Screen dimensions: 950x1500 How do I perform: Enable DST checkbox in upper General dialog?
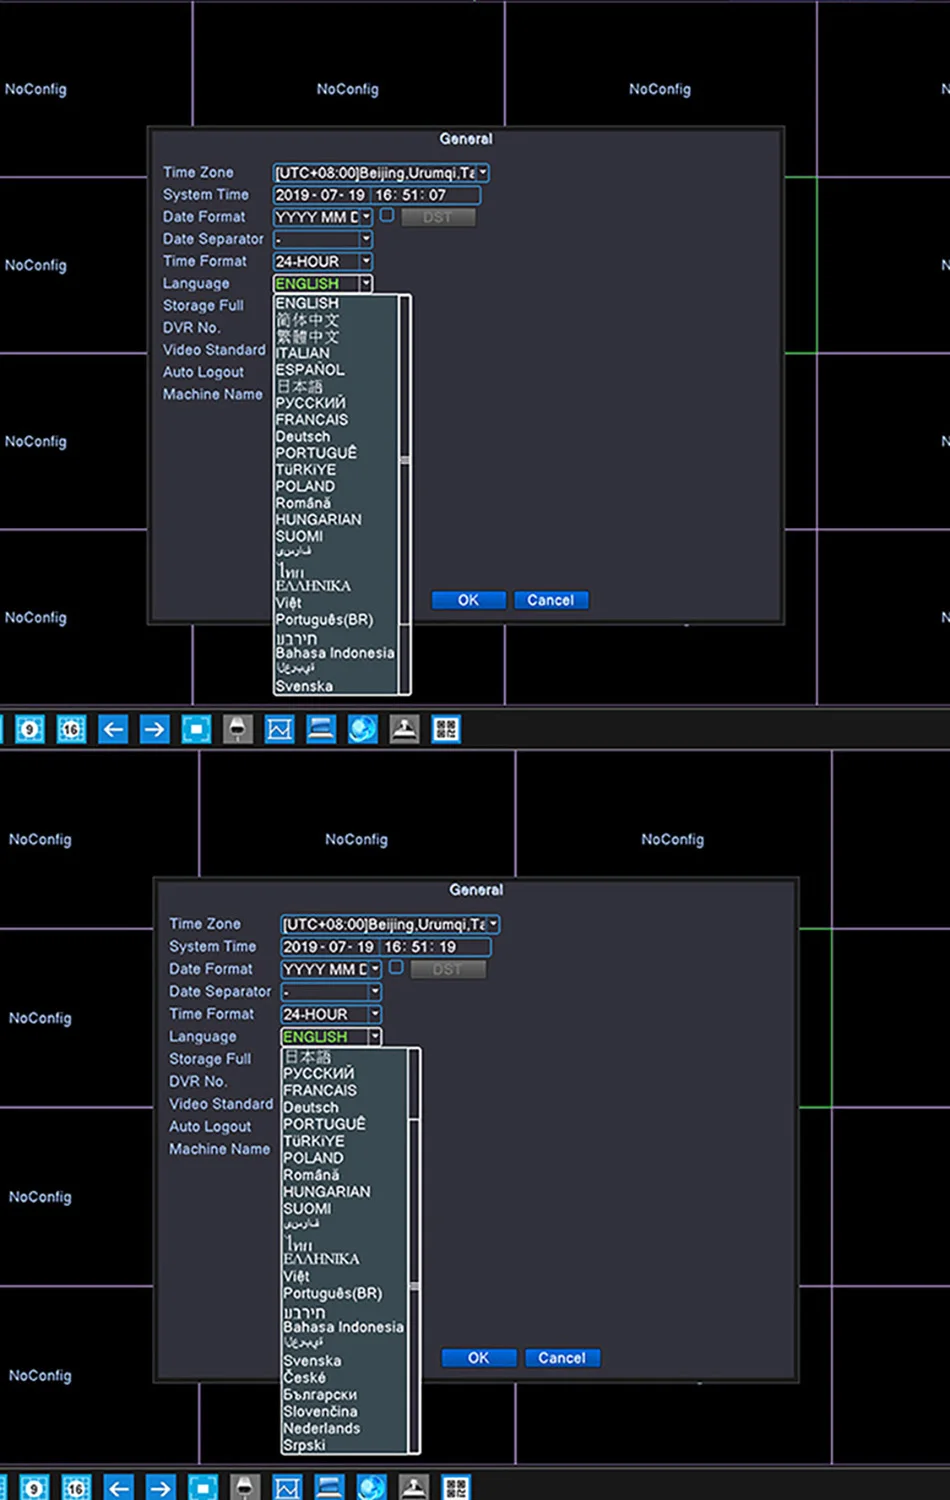pos(387,215)
